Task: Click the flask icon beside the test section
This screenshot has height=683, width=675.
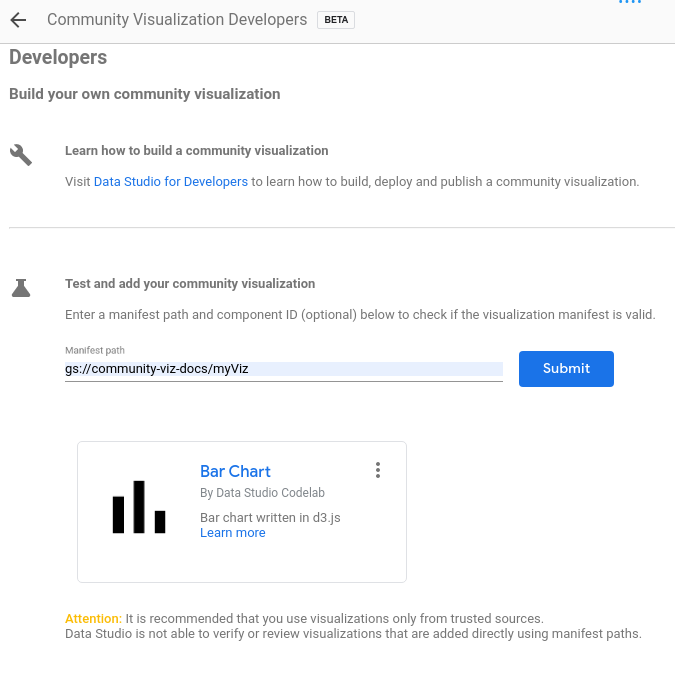Action: click(x=21, y=288)
